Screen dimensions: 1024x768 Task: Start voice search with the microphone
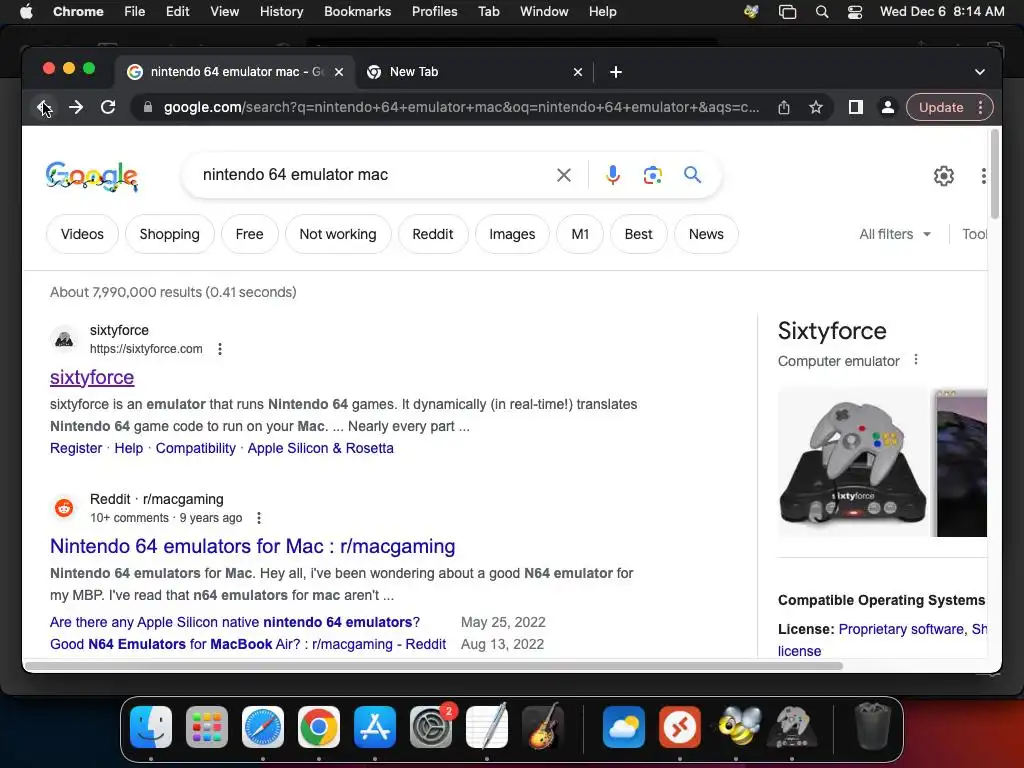pos(613,175)
